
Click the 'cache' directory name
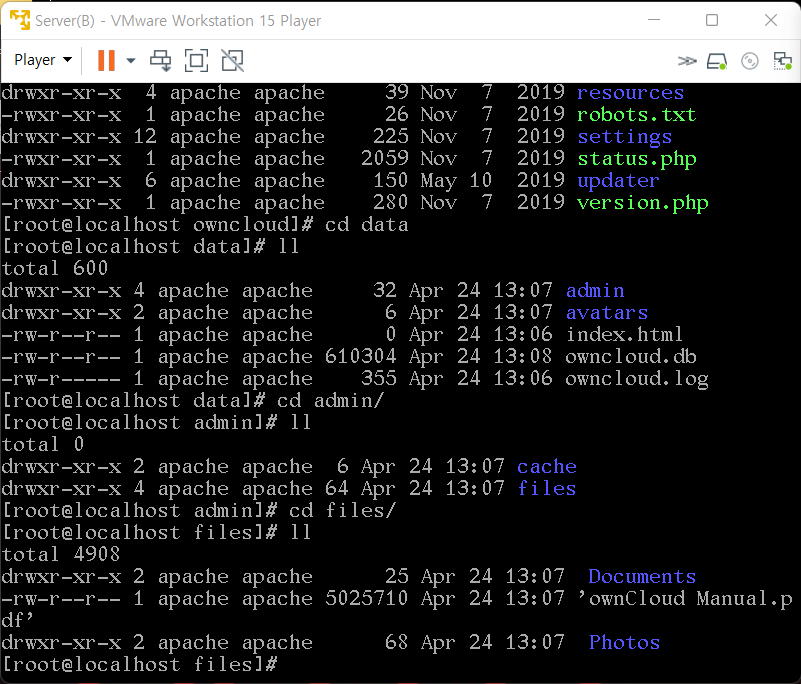(x=547, y=467)
